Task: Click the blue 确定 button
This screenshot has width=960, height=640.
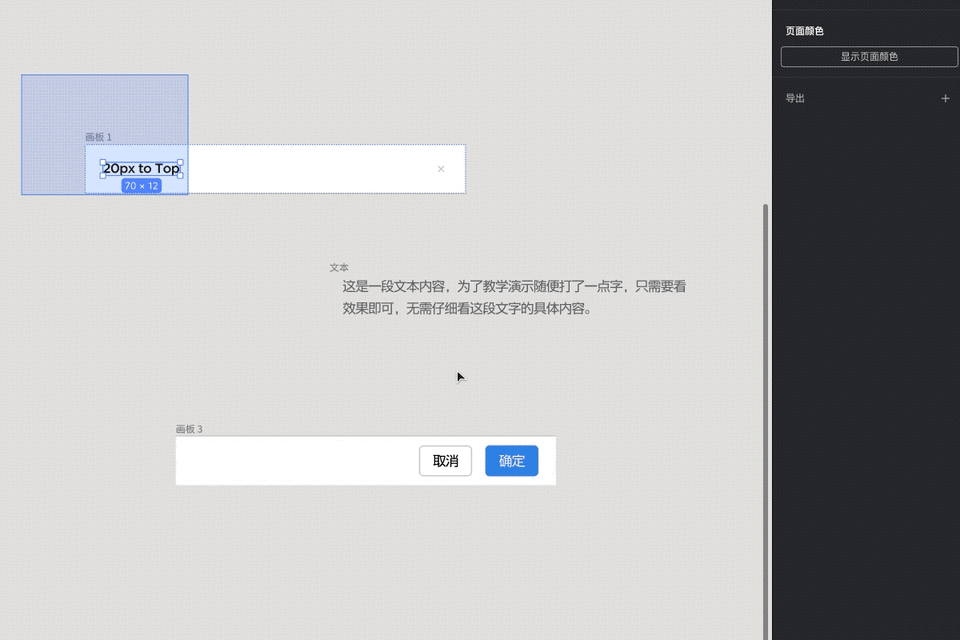Action: coord(511,461)
